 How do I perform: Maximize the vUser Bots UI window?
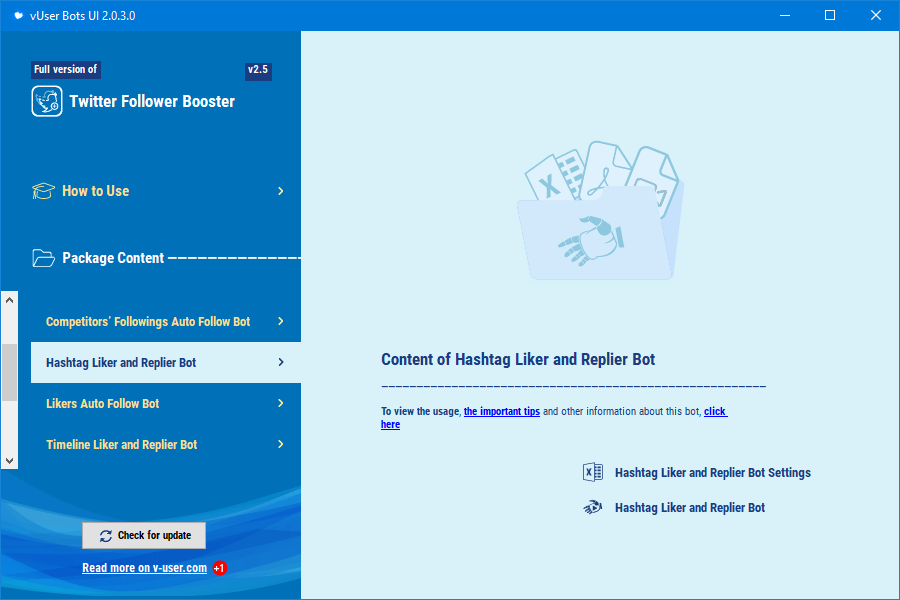point(830,16)
